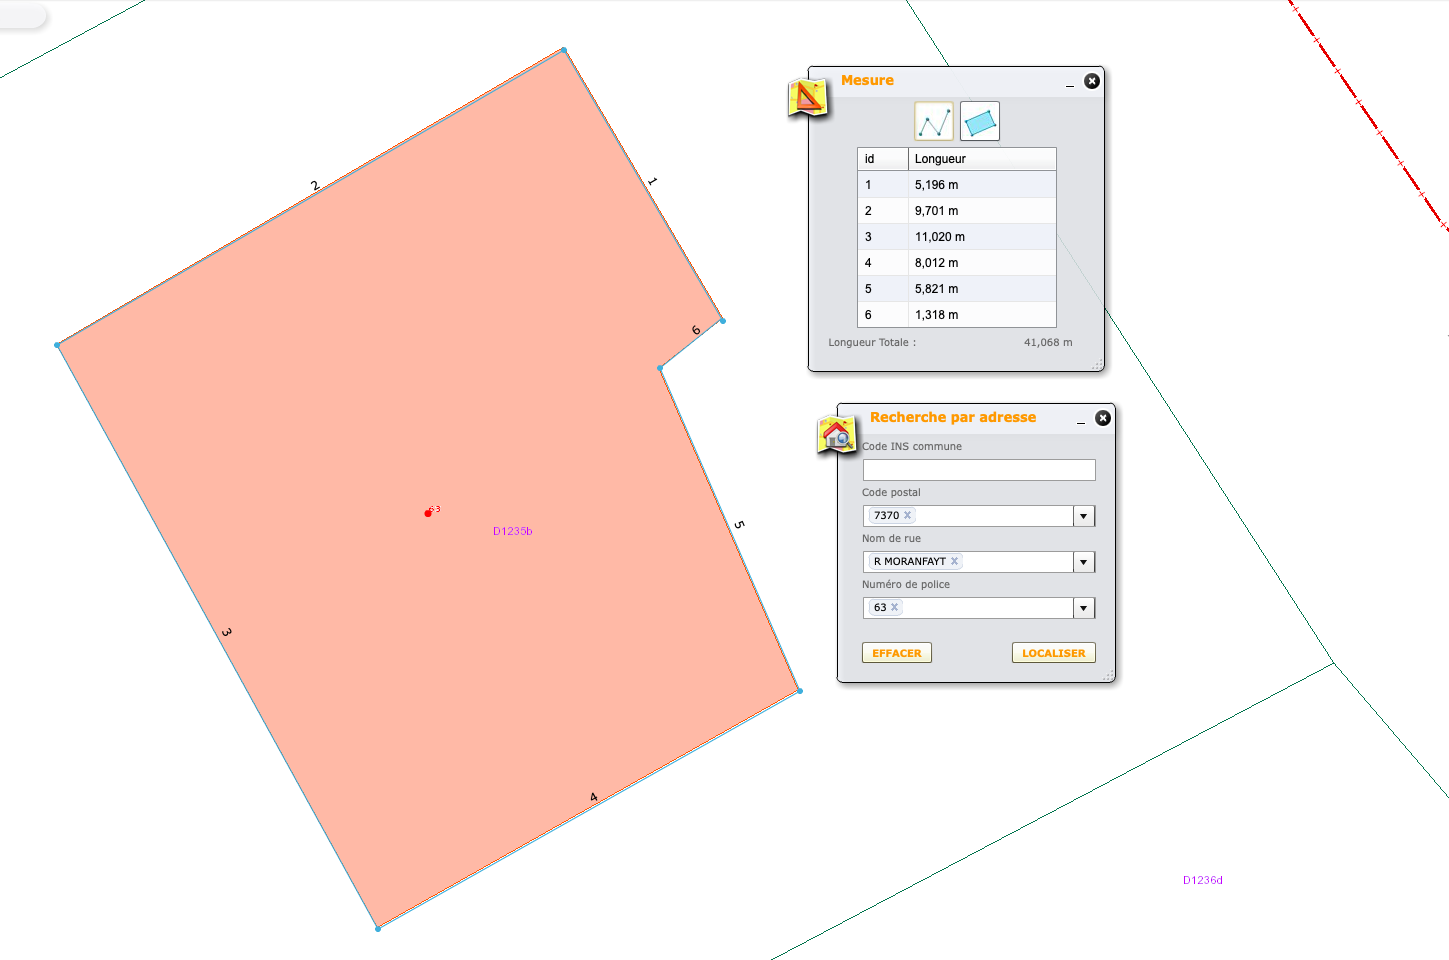The image size is (1449, 960).
Task: Remove the 7370 postal code tag
Action: (x=908, y=516)
